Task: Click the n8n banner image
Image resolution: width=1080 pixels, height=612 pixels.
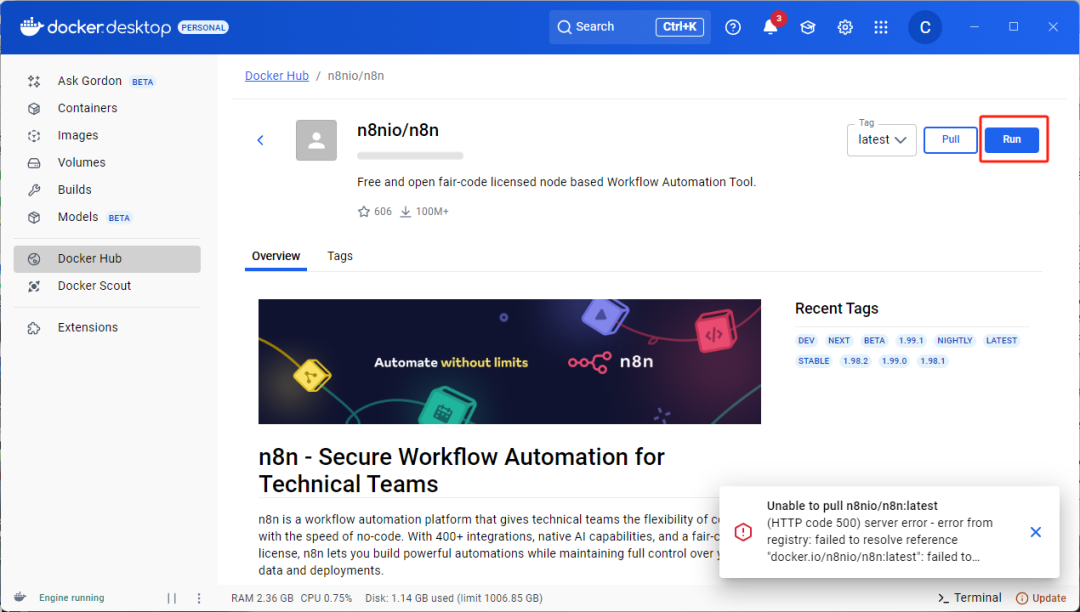Action: coord(510,361)
